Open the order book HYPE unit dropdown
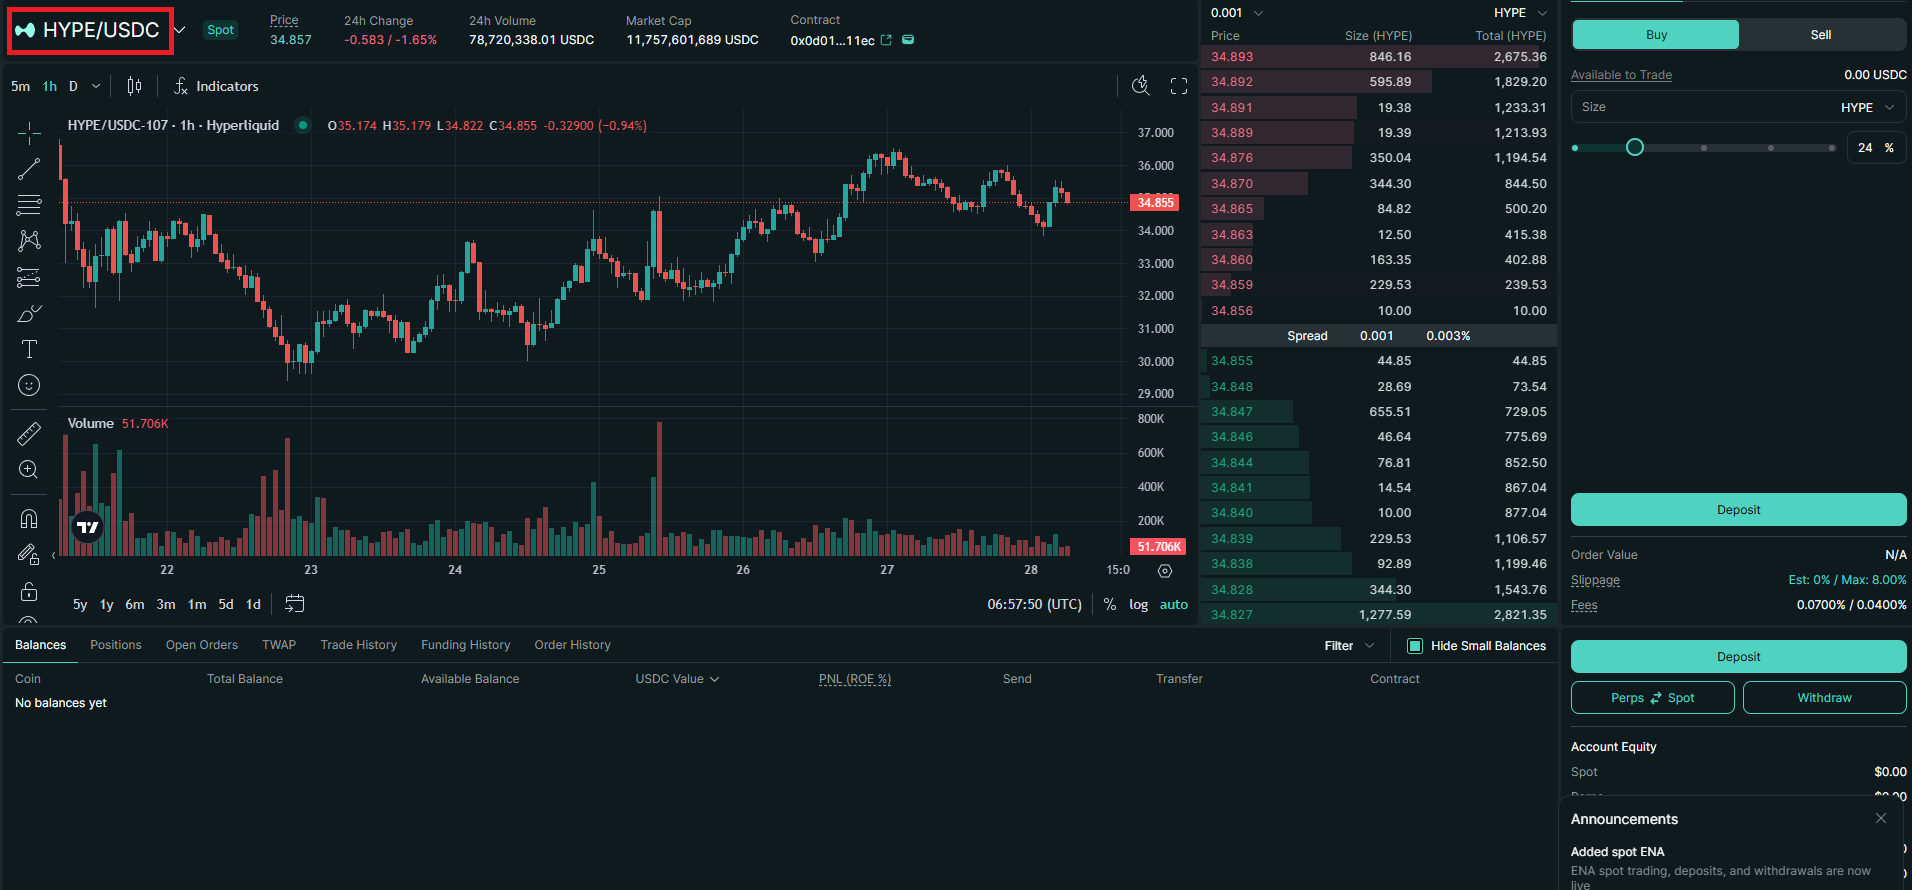Screen dimensions: 1912x890 [x=1521, y=13]
